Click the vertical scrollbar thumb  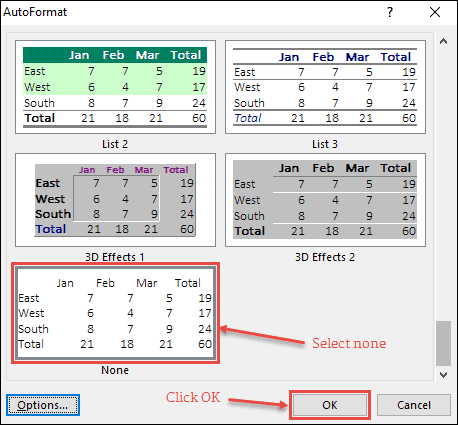443,343
